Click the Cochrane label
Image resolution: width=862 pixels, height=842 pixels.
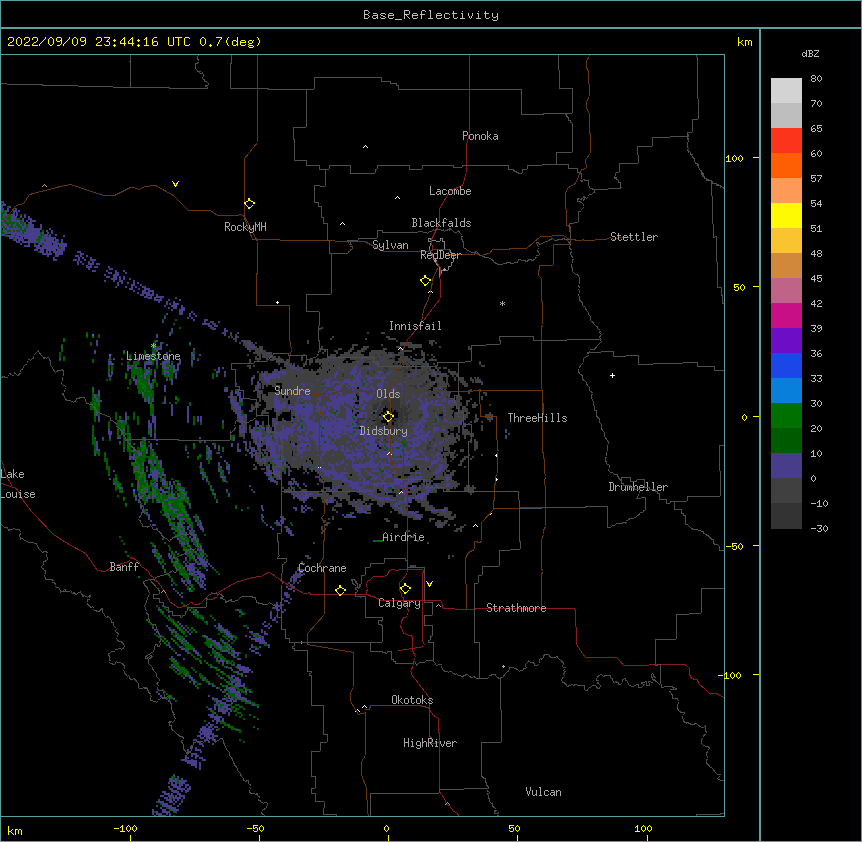[x=322, y=568]
